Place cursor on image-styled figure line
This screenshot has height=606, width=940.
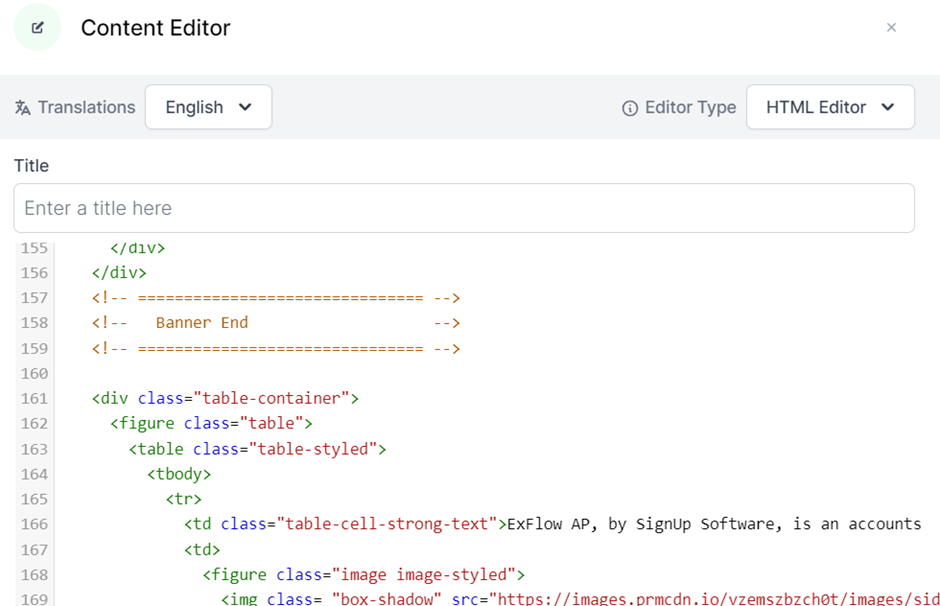point(363,574)
